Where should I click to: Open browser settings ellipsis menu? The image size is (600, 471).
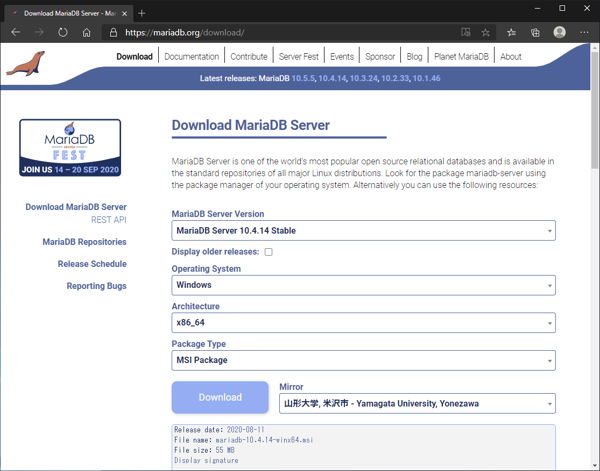click(584, 33)
